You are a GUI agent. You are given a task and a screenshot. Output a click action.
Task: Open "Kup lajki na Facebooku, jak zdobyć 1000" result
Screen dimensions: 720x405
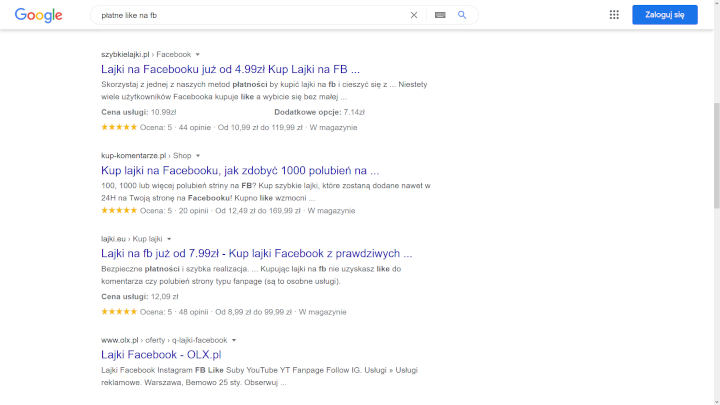[240, 171]
